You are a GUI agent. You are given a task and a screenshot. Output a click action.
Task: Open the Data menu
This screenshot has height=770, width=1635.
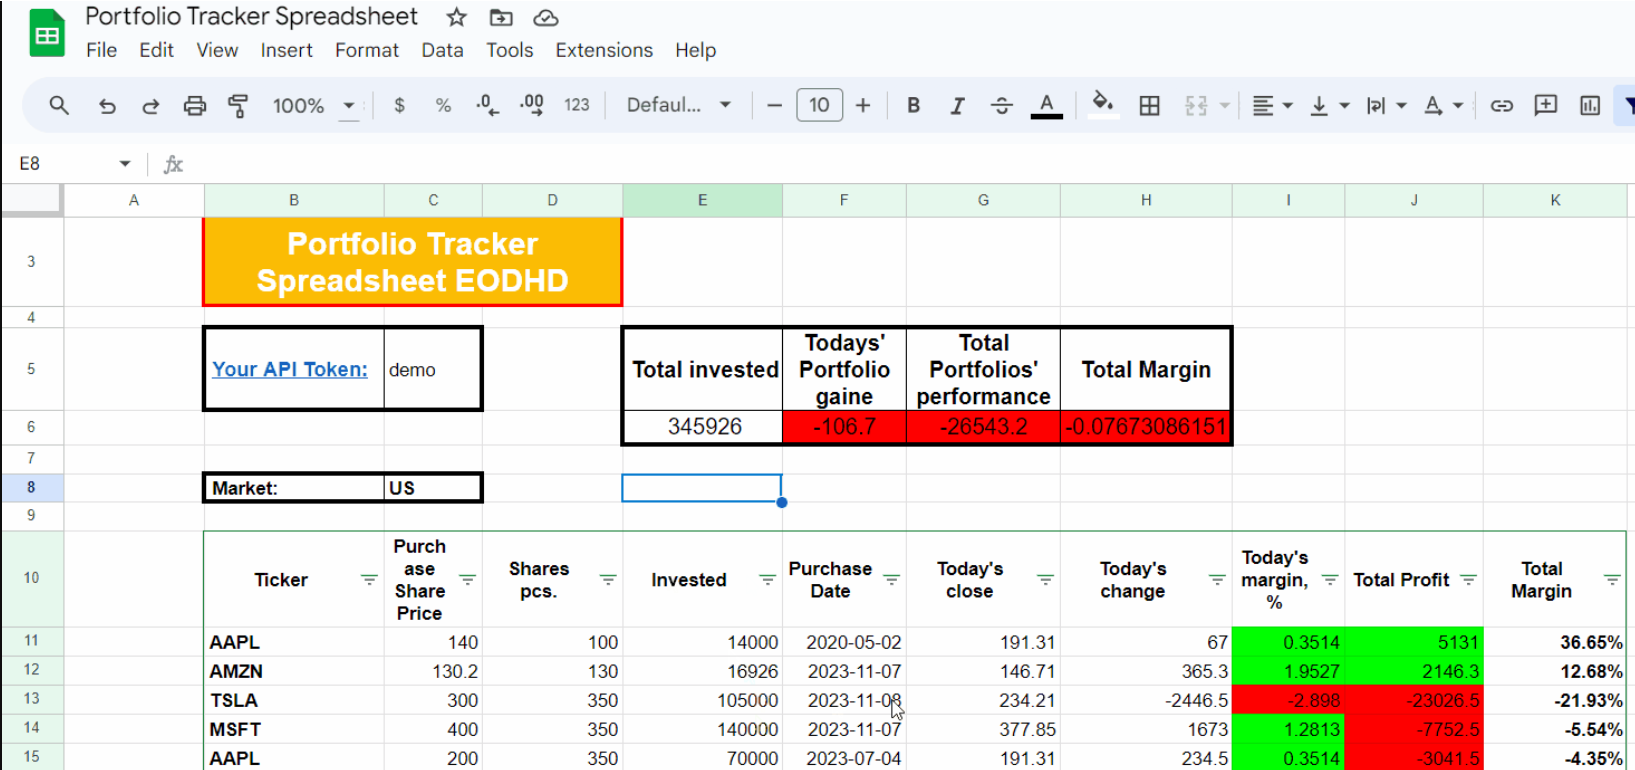click(442, 50)
